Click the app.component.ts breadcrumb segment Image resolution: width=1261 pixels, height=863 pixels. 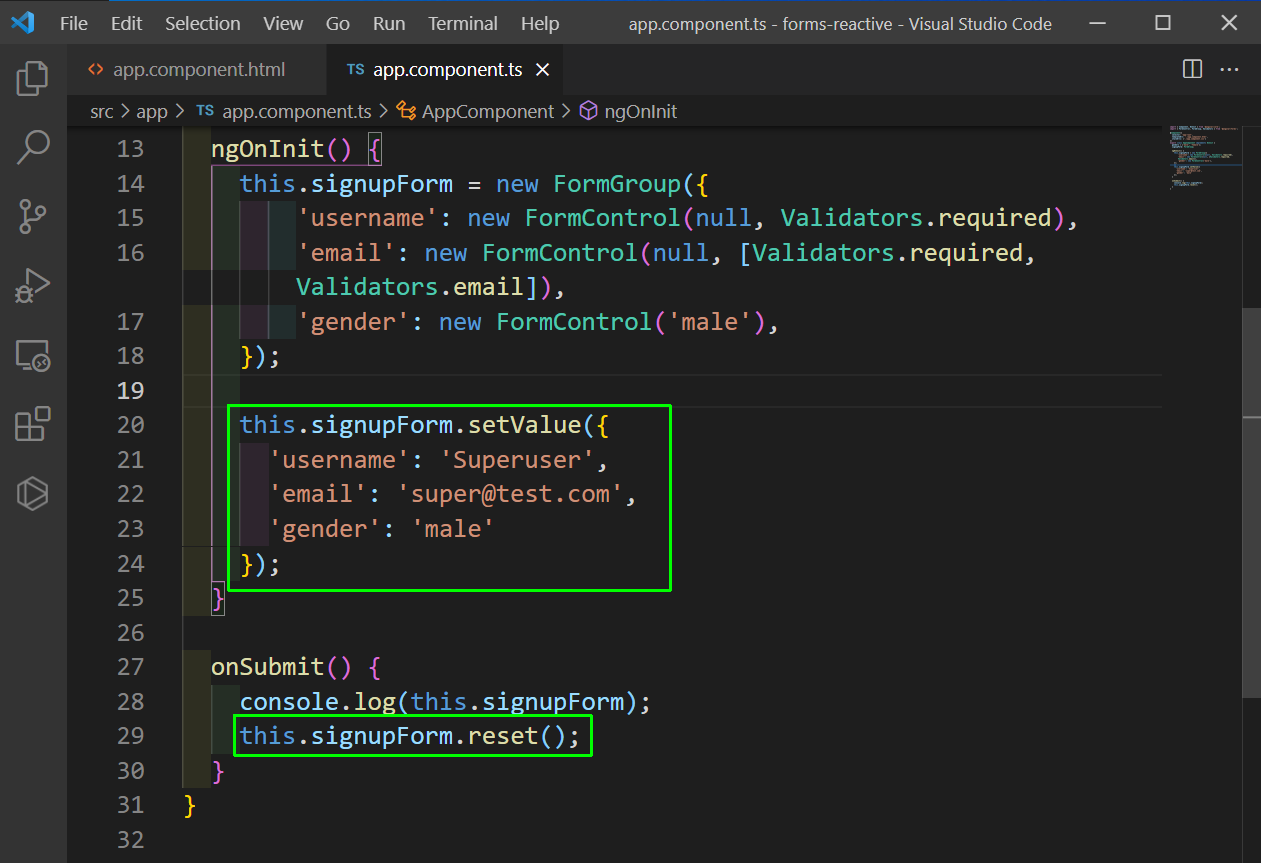click(x=283, y=111)
